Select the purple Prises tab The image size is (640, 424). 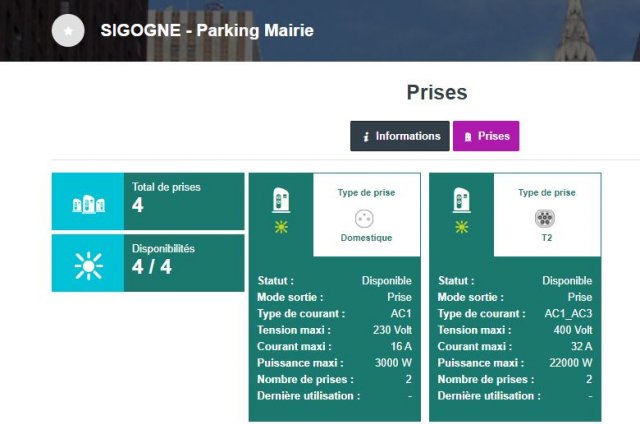pos(486,136)
